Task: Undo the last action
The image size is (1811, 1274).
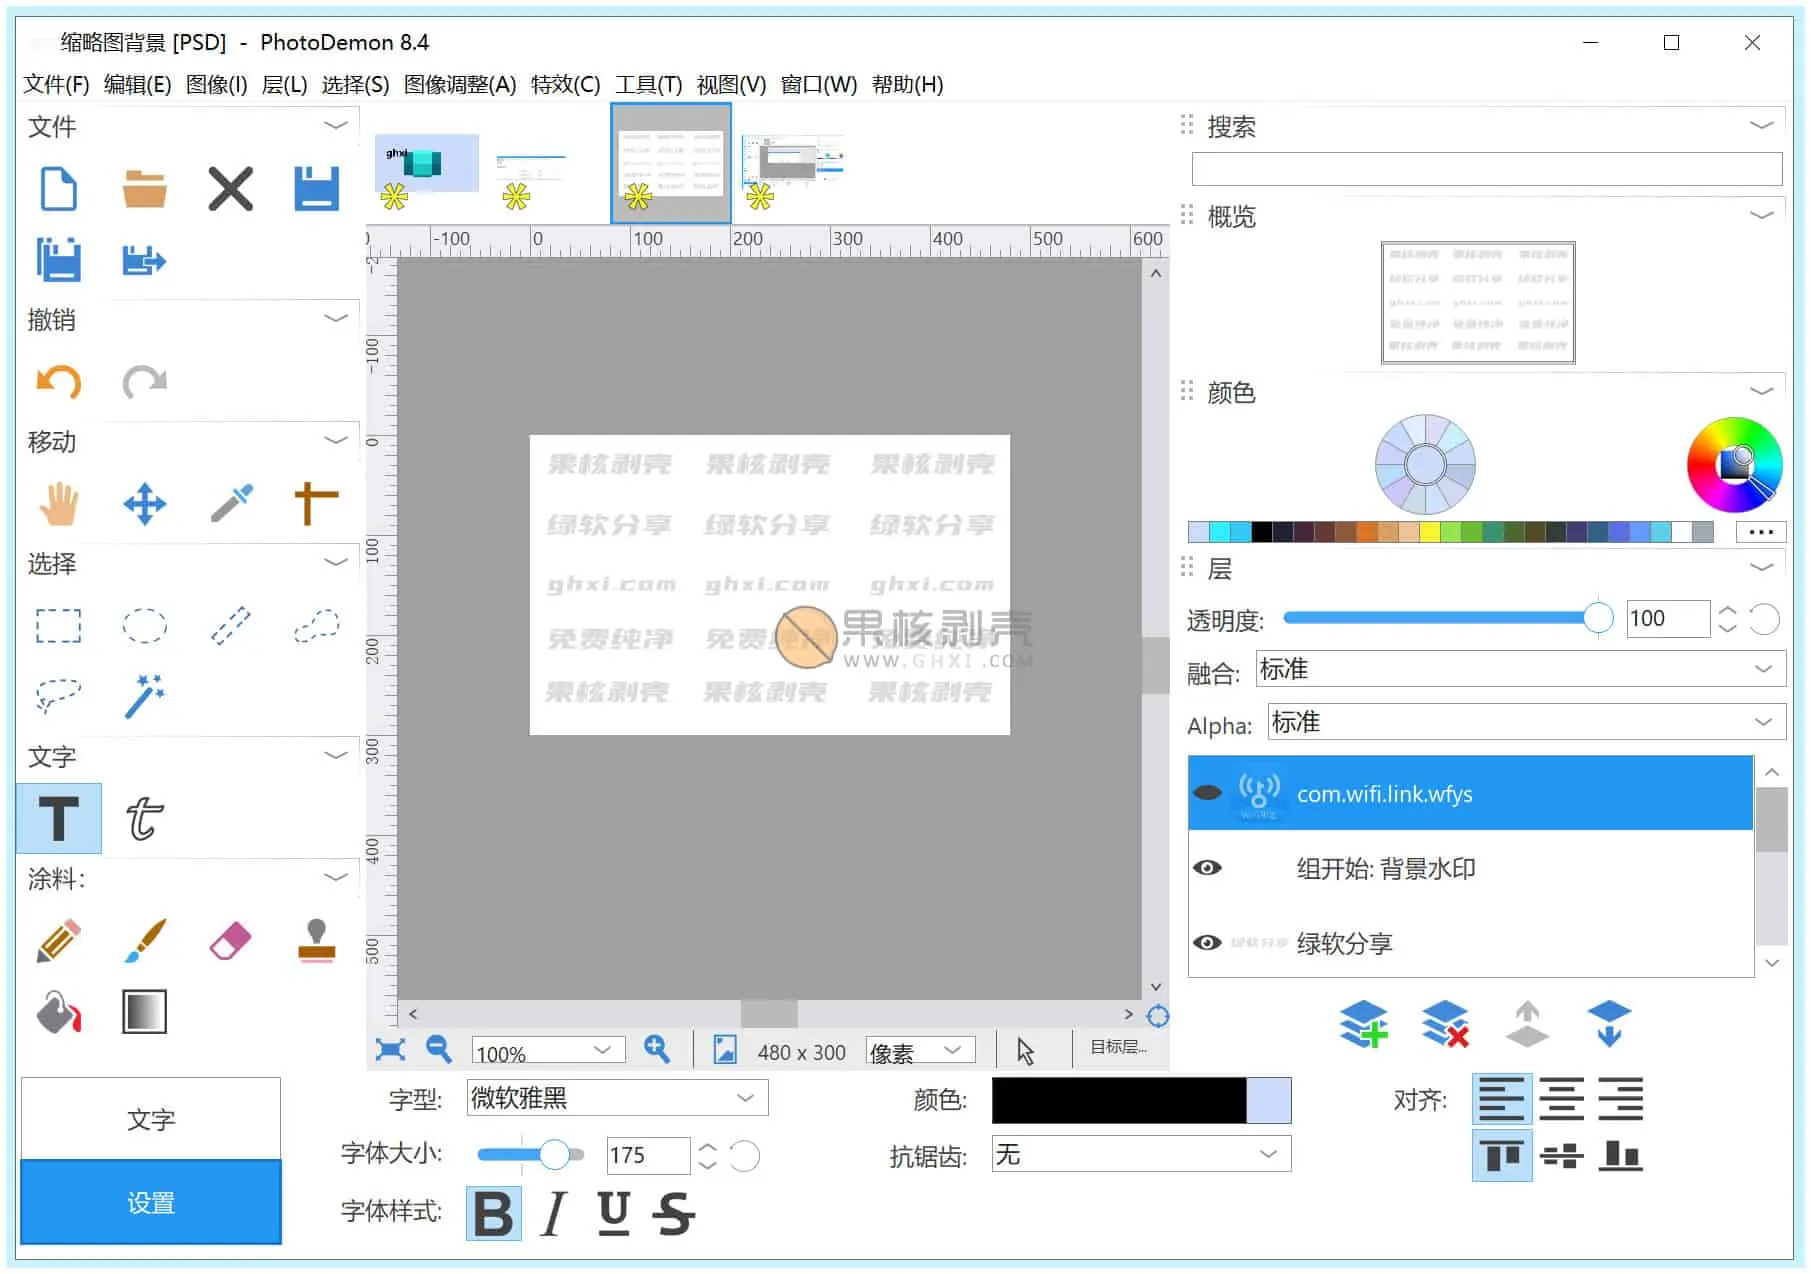Action: (x=58, y=382)
